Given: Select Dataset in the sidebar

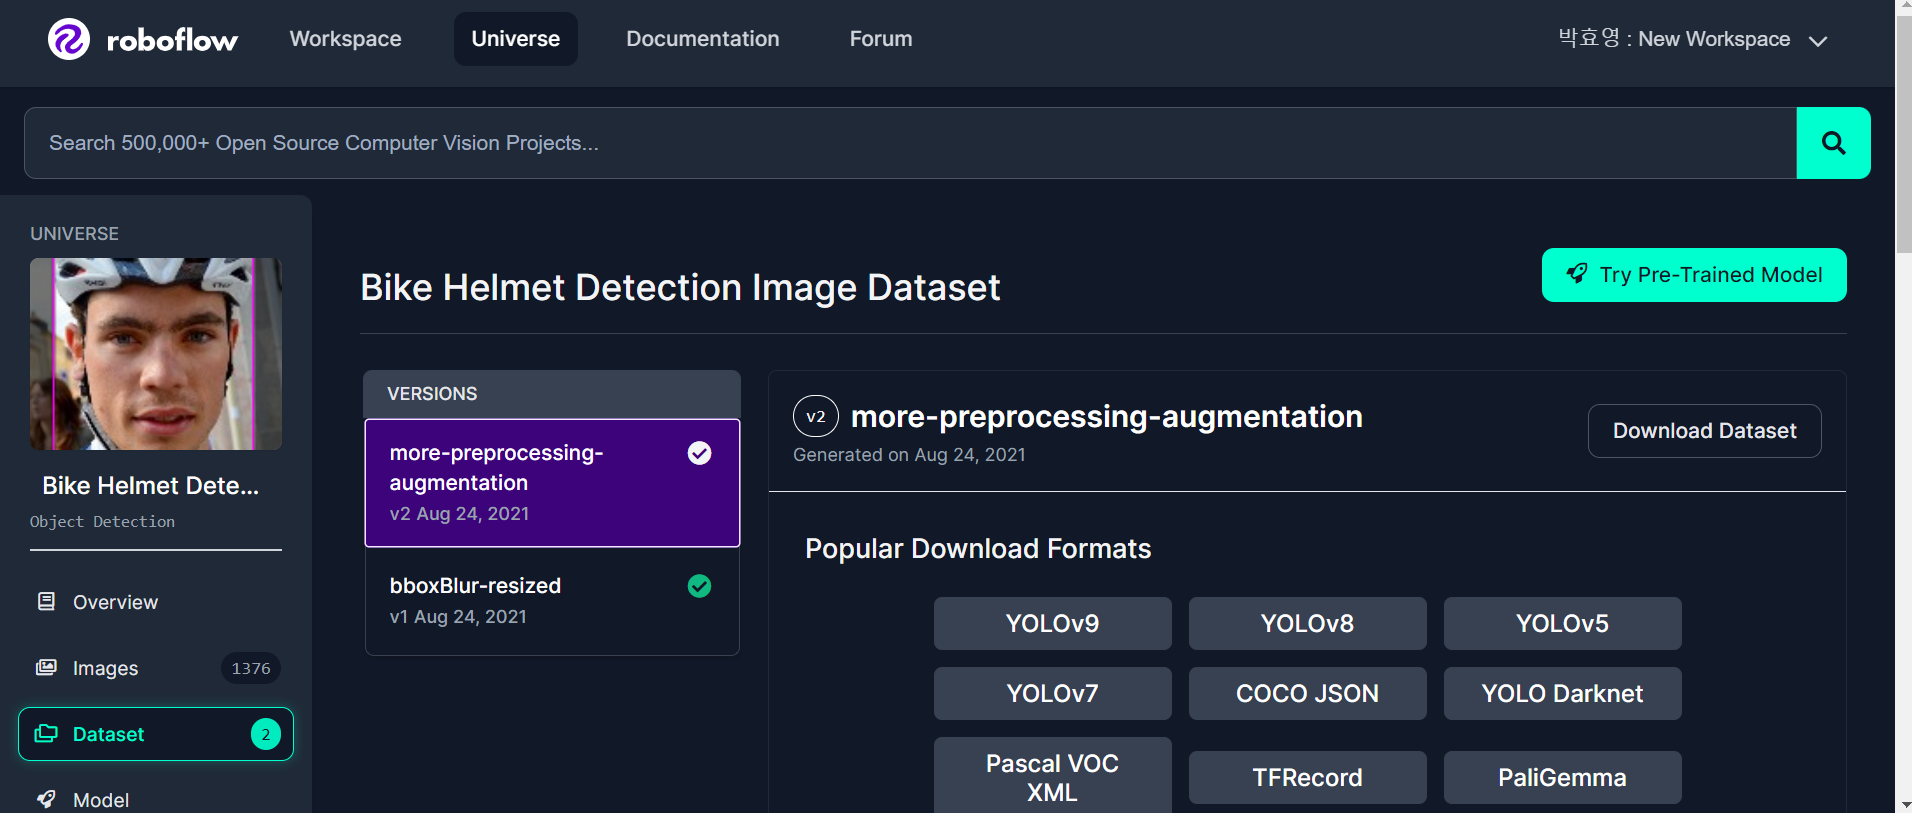Looking at the screenshot, I should point(156,734).
